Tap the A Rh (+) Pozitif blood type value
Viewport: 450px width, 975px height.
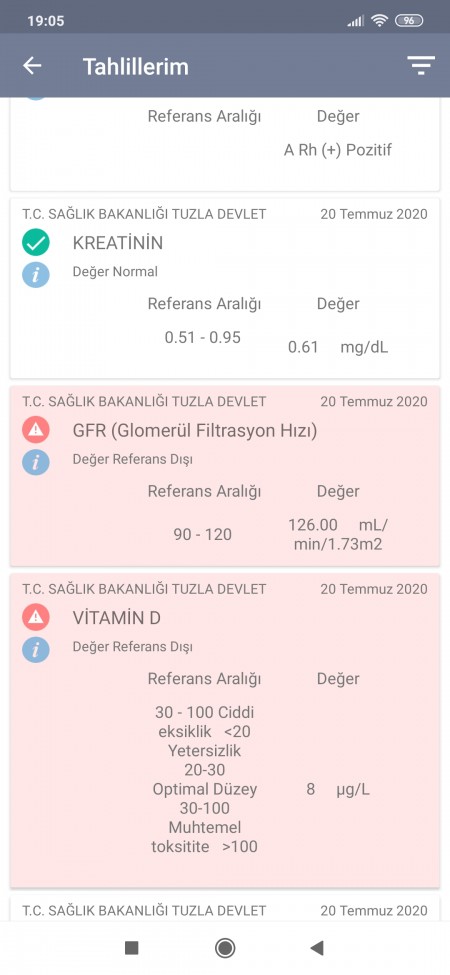click(x=338, y=150)
